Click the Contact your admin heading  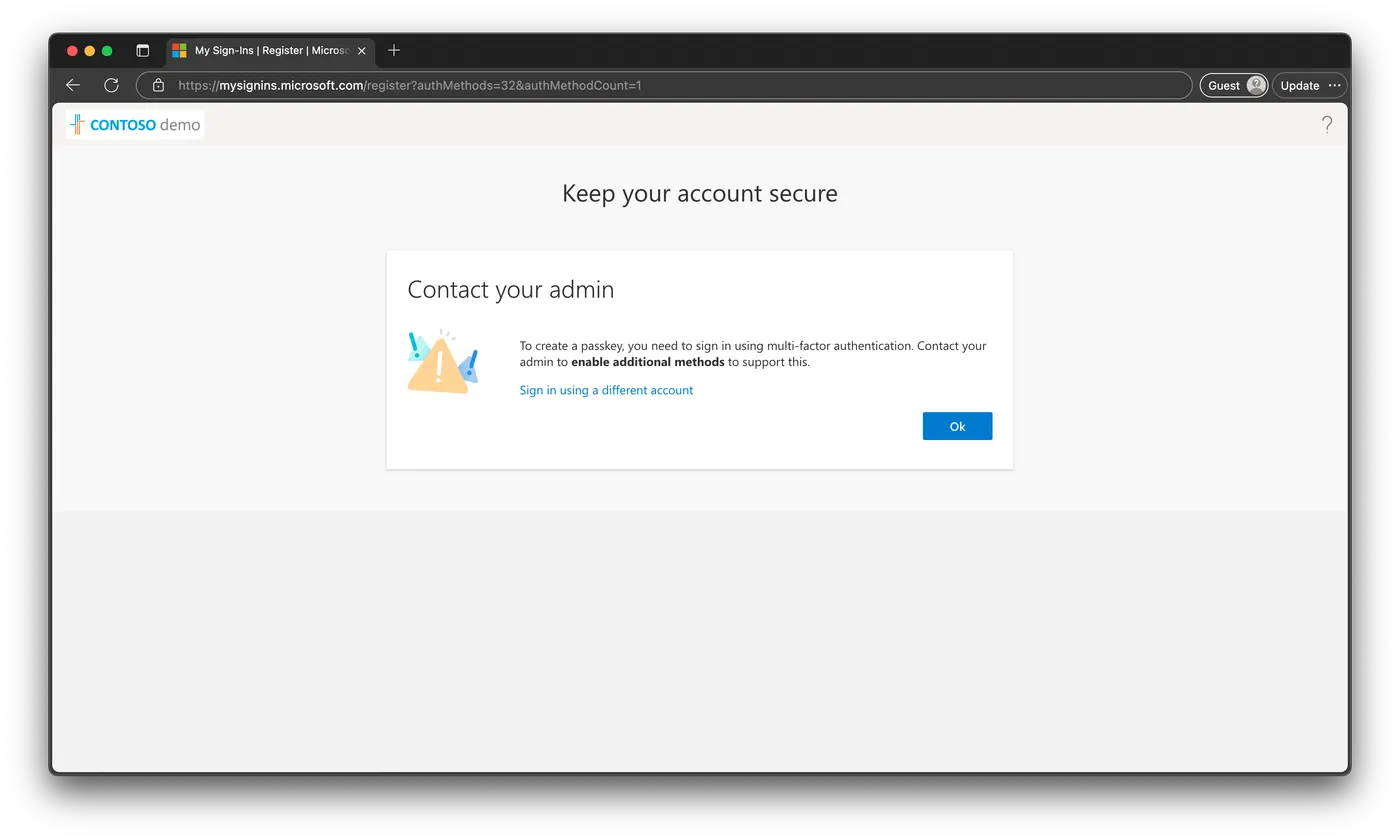pyautogui.click(x=511, y=290)
